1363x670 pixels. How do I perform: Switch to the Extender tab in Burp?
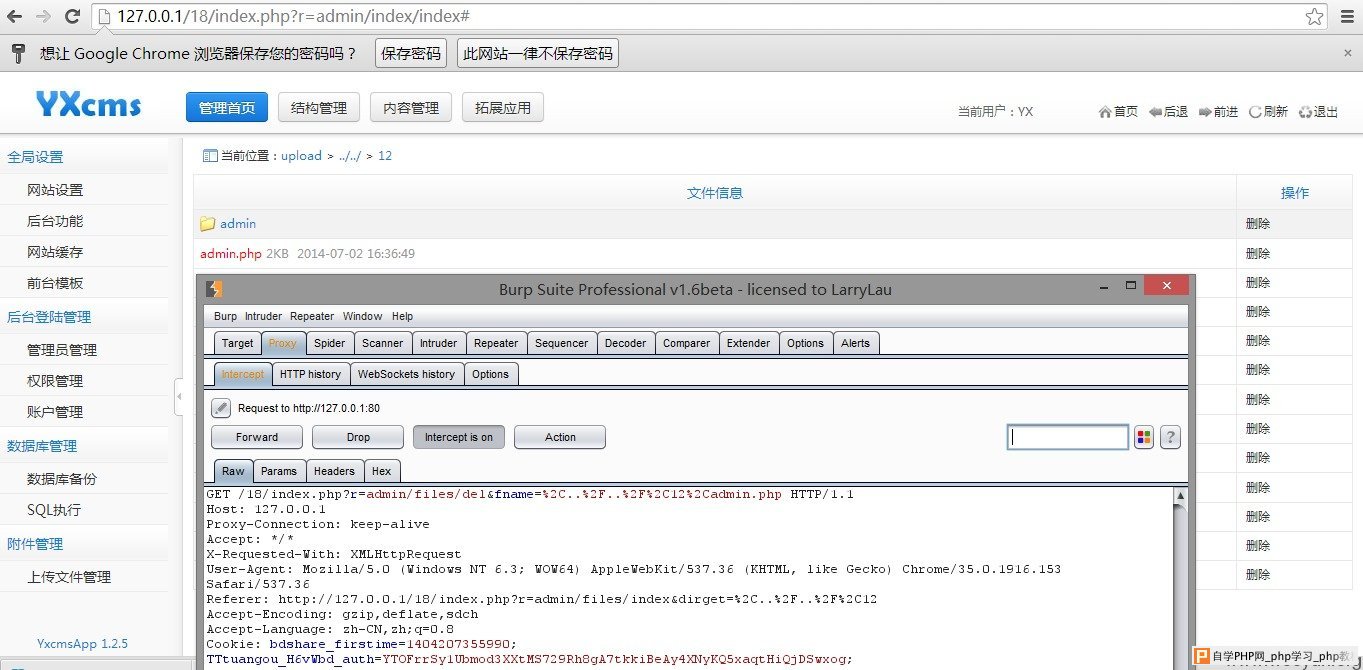(x=749, y=343)
